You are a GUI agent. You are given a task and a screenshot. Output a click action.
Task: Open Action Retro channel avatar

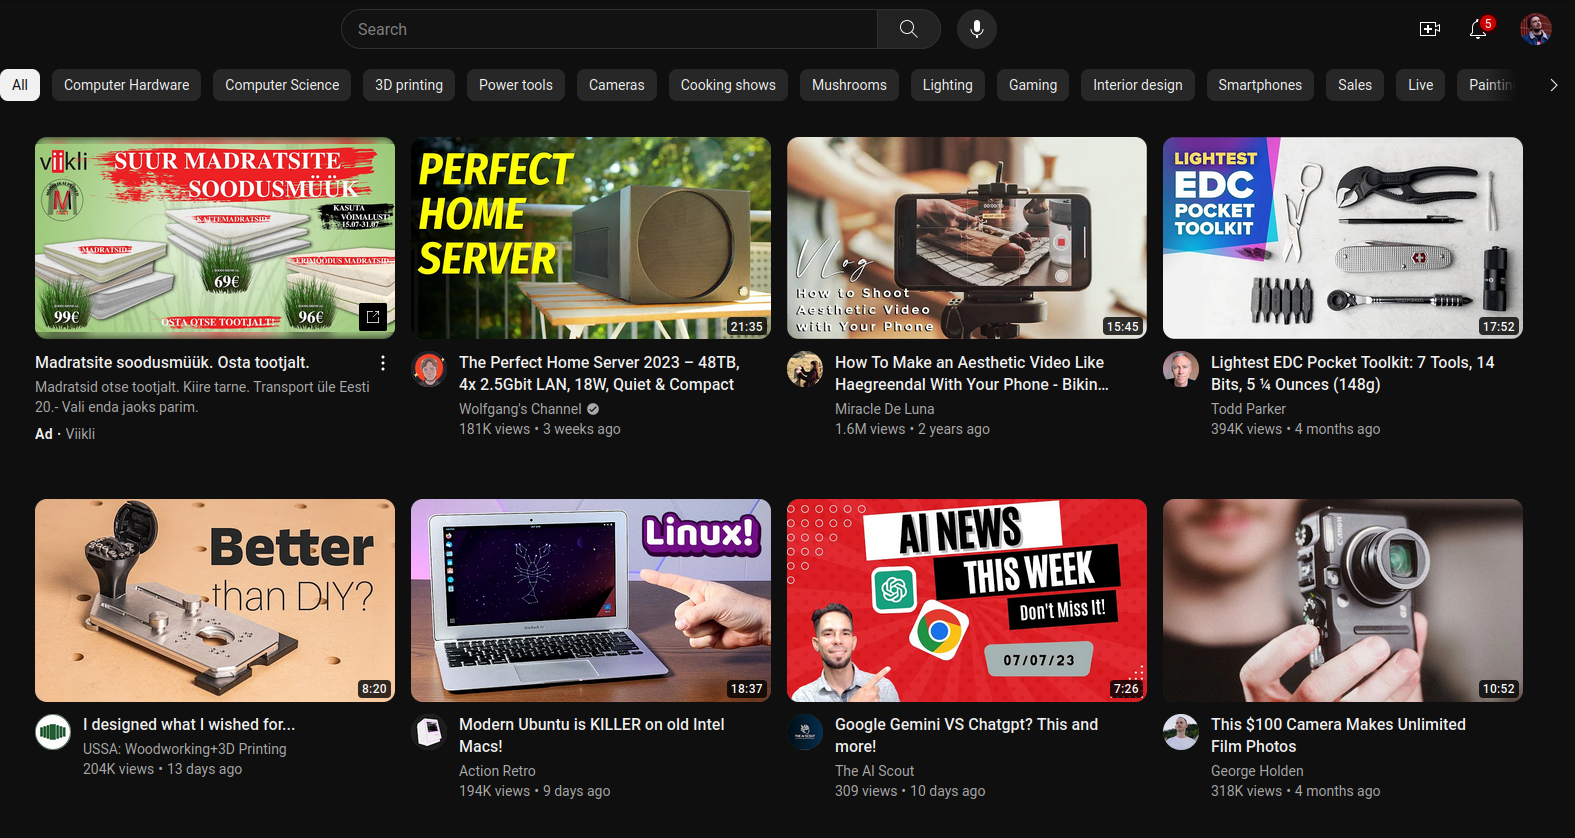[x=429, y=731]
